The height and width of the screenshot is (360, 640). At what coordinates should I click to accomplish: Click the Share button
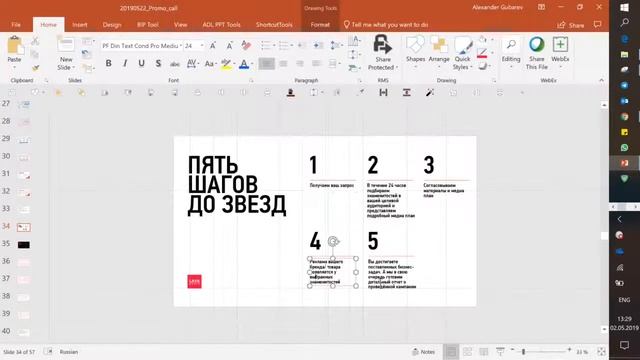pos(571,25)
